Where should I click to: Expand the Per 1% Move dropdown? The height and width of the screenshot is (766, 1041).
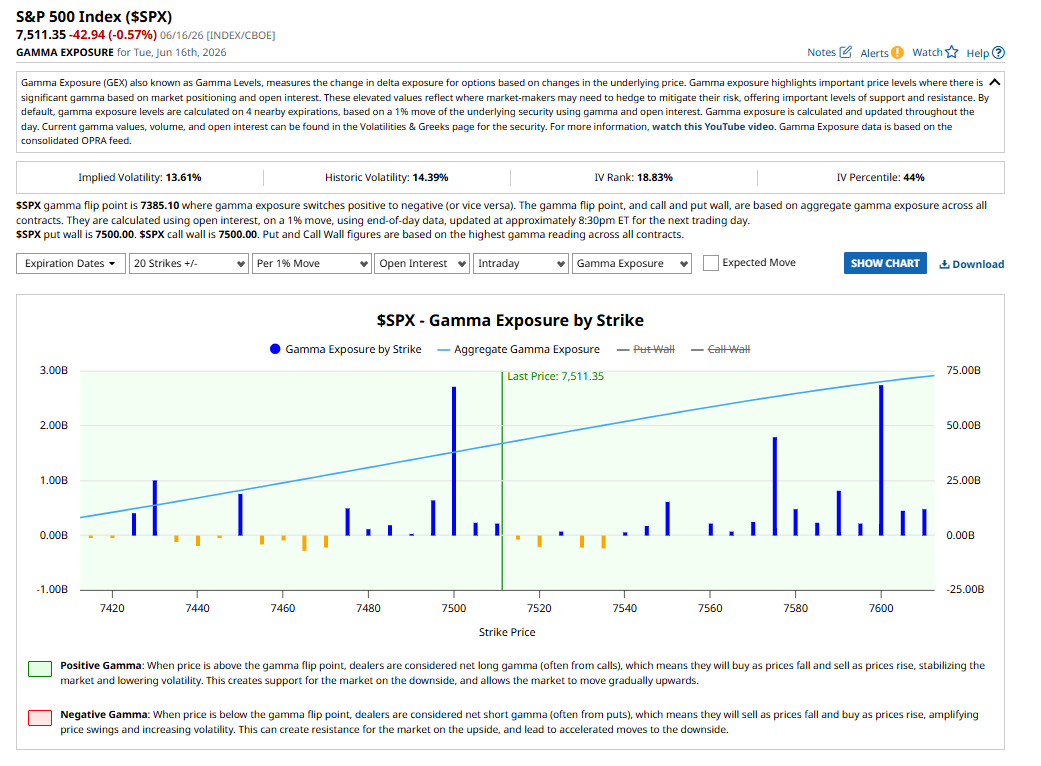pyautogui.click(x=311, y=264)
